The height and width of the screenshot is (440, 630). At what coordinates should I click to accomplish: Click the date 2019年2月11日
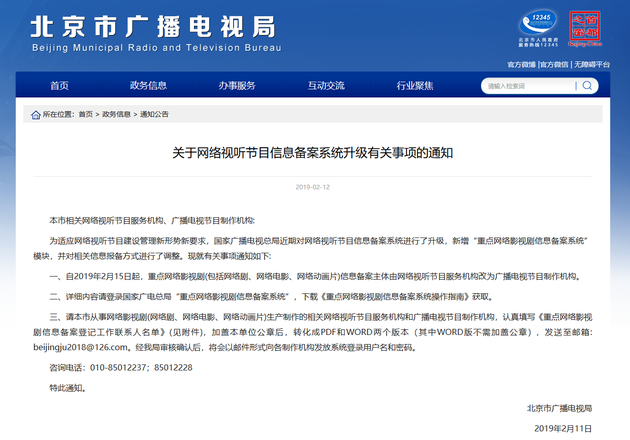563,429
